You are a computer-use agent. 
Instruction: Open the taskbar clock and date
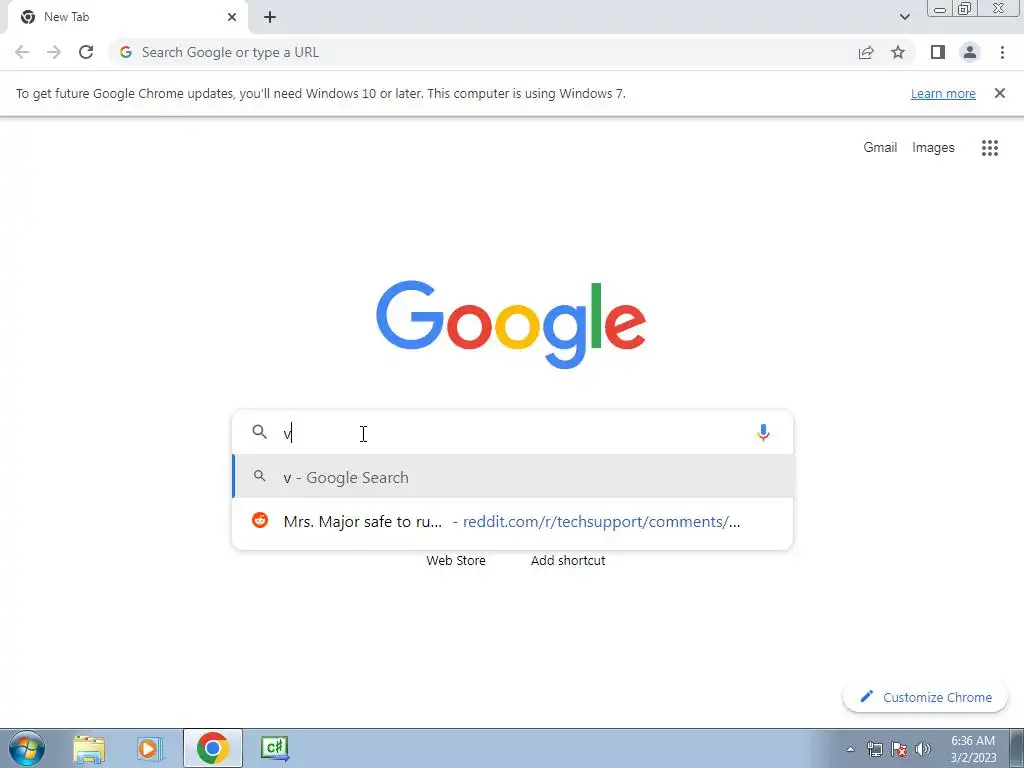tap(973, 749)
